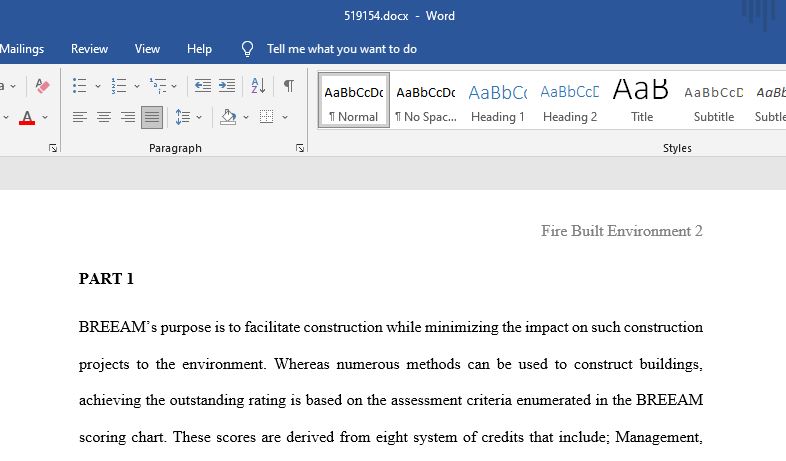Open the numbering style dropdown arrow
The height and width of the screenshot is (461, 786).
[136, 86]
